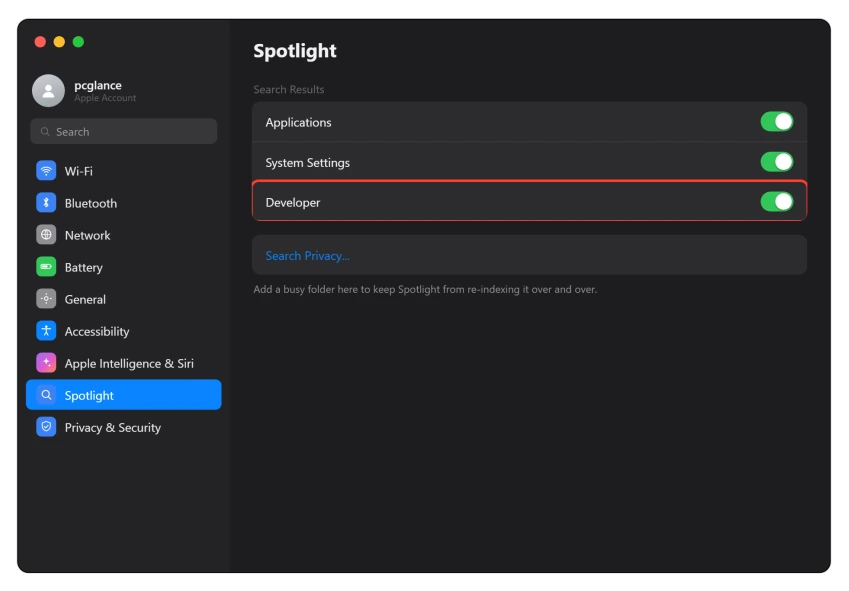This screenshot has height=591, width=849.
Task: Click the Spotlight magnifier icon in sidebar
Action: [46, 395]
